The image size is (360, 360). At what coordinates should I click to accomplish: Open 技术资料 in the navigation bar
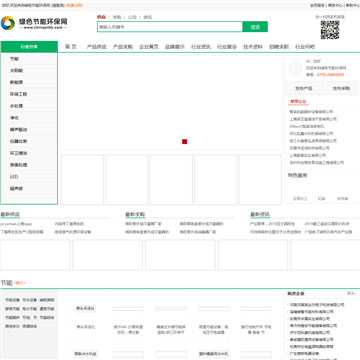253,47
